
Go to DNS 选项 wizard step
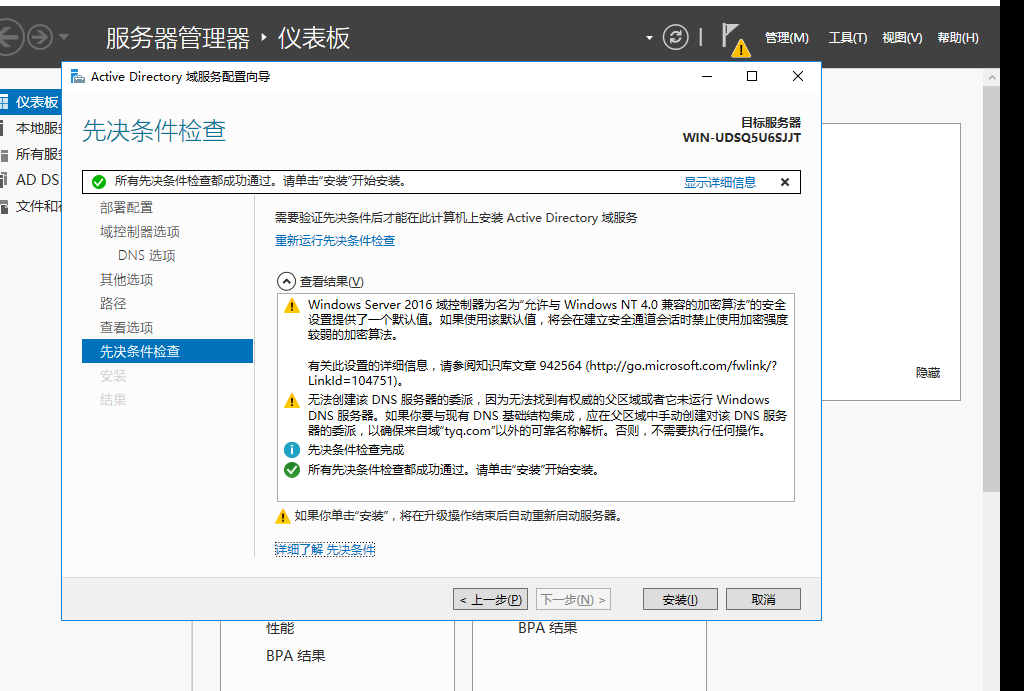coord(146,255)
